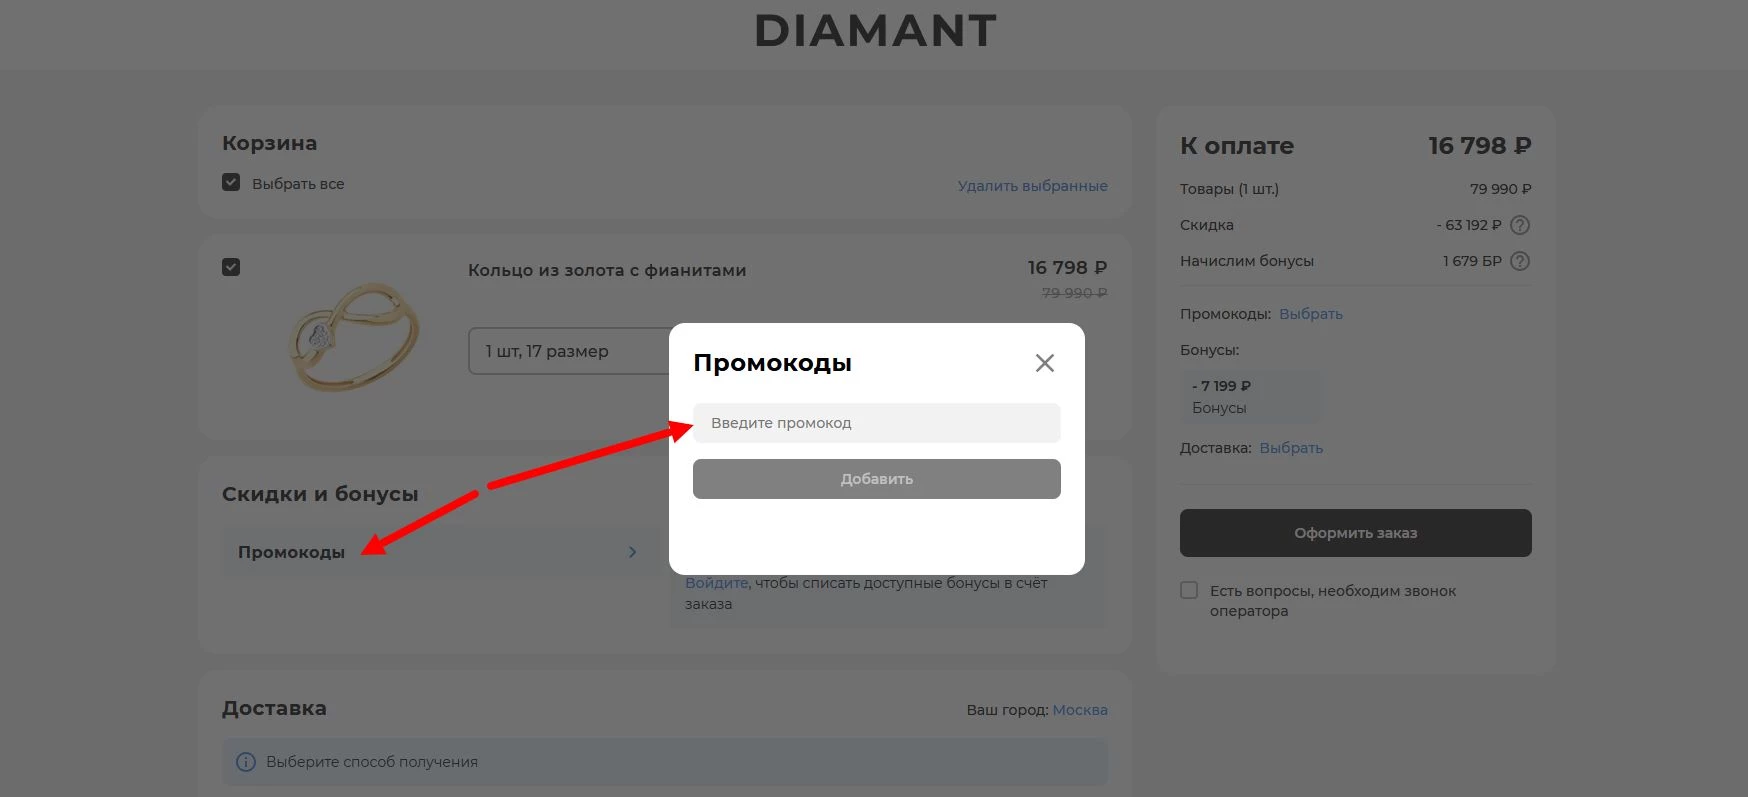The width and height of the screenshot is (1748, 797).
Task: Expand the Промокоды row via its chevron
Action: [632, 551]
